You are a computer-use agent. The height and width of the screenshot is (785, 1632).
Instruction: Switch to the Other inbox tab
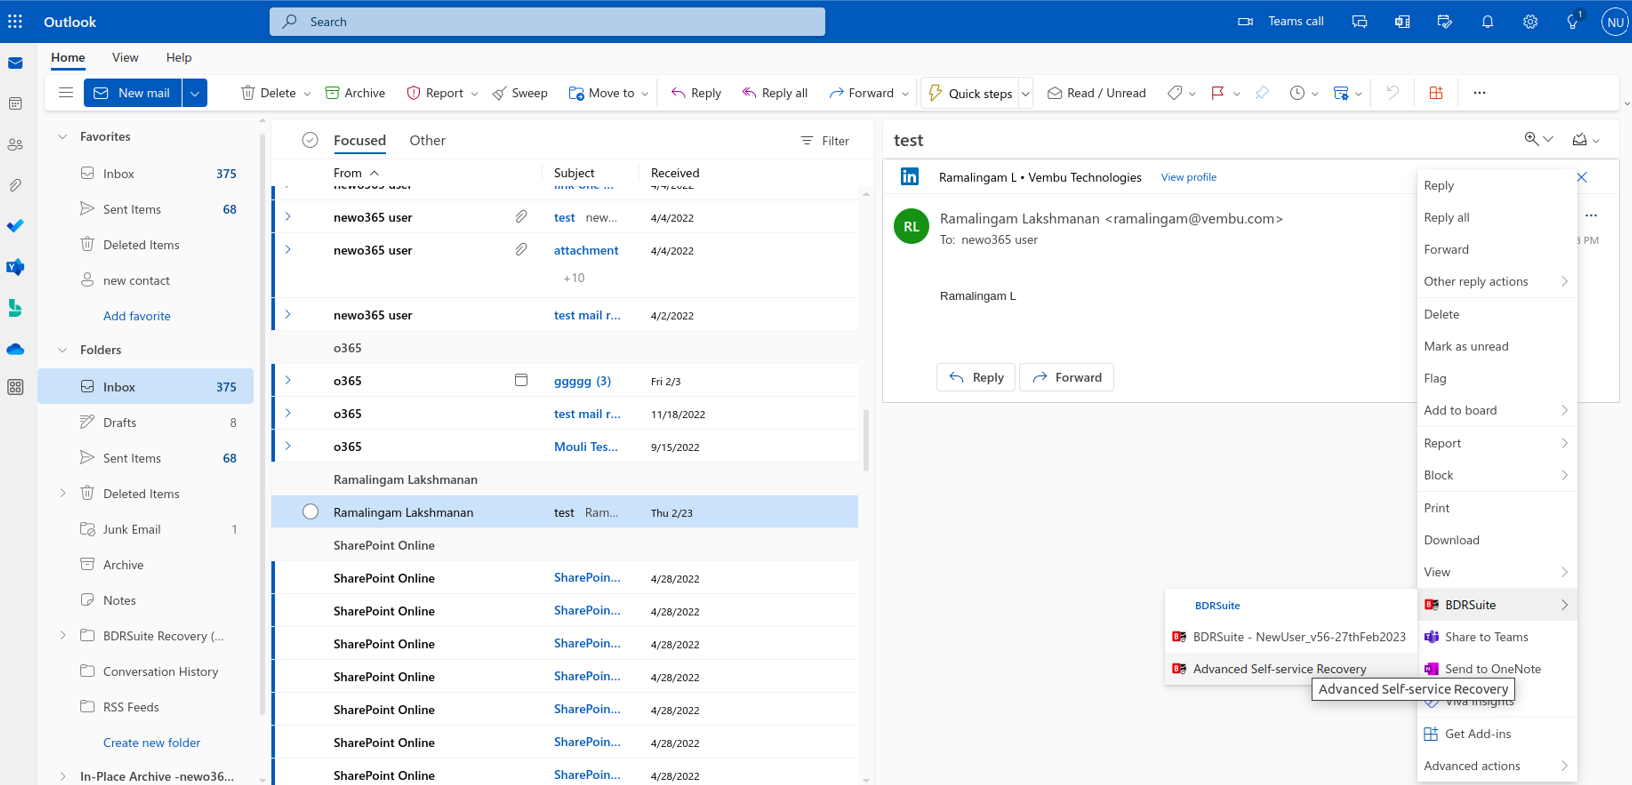pos(427,141)
